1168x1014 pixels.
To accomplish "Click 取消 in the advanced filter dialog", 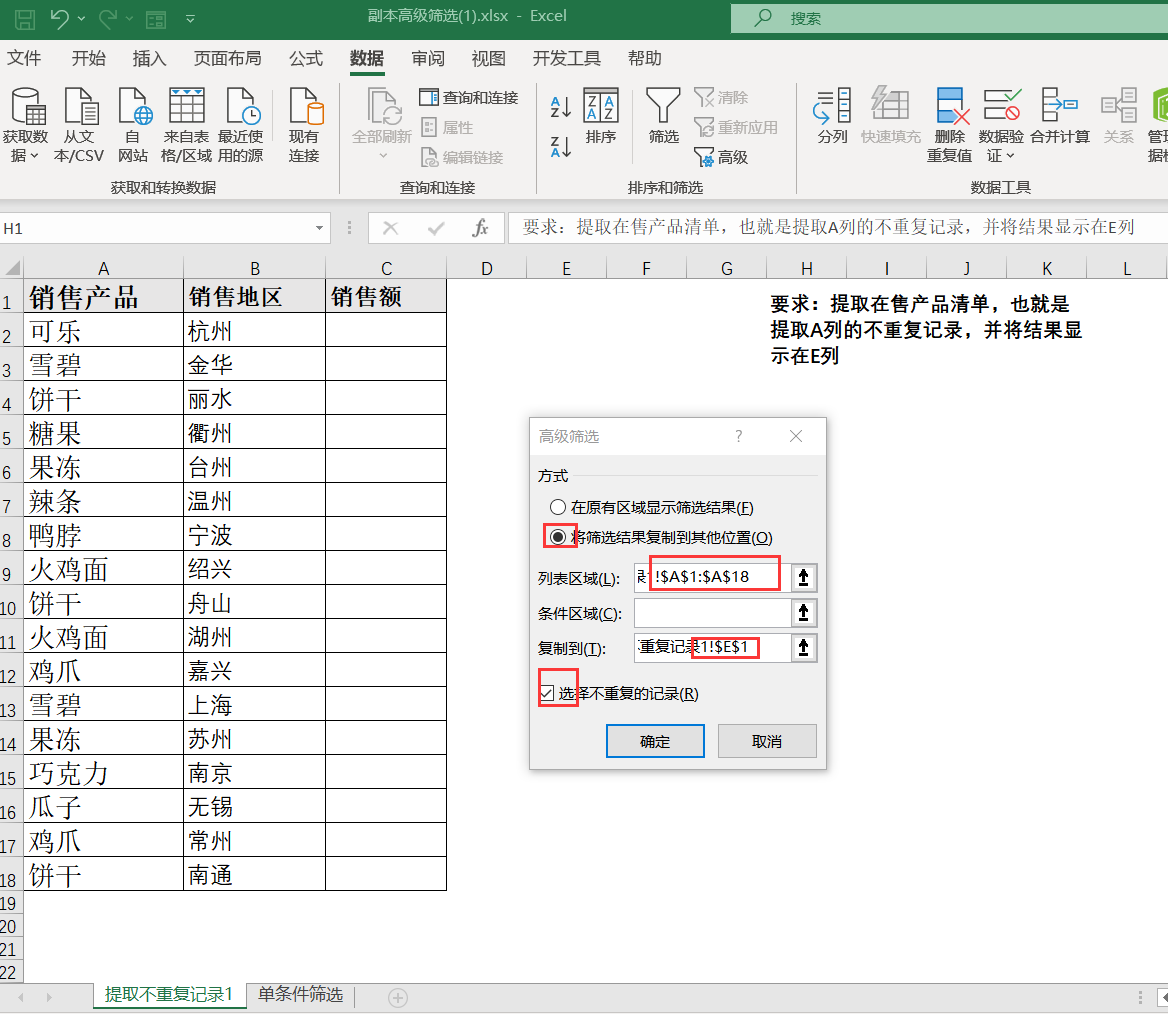I will tap(767, 741).
